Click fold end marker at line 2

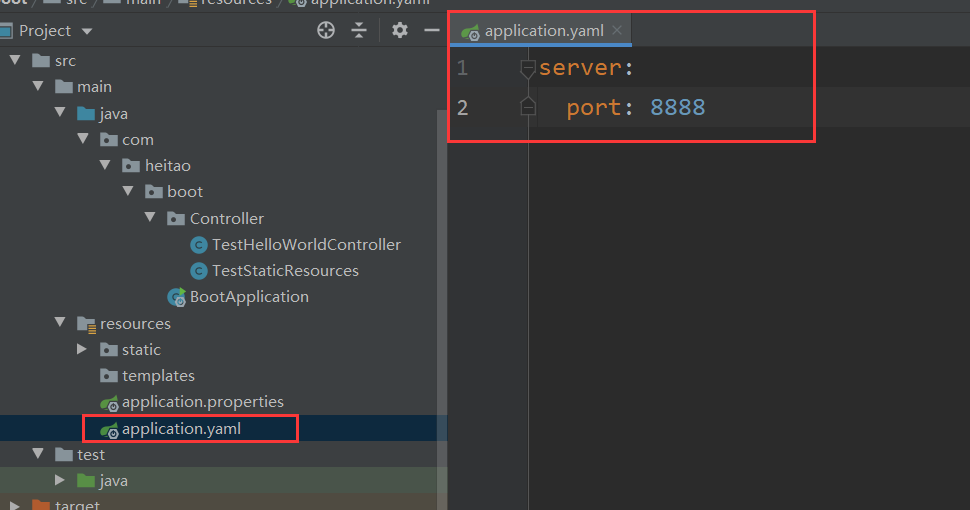pos(528,107)
